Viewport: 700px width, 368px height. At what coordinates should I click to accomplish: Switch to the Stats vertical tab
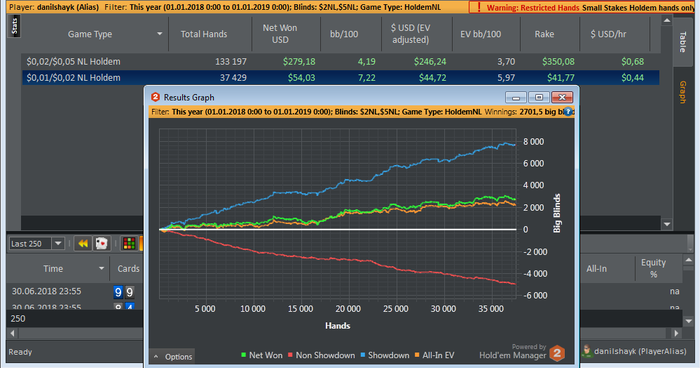[14, 26]
